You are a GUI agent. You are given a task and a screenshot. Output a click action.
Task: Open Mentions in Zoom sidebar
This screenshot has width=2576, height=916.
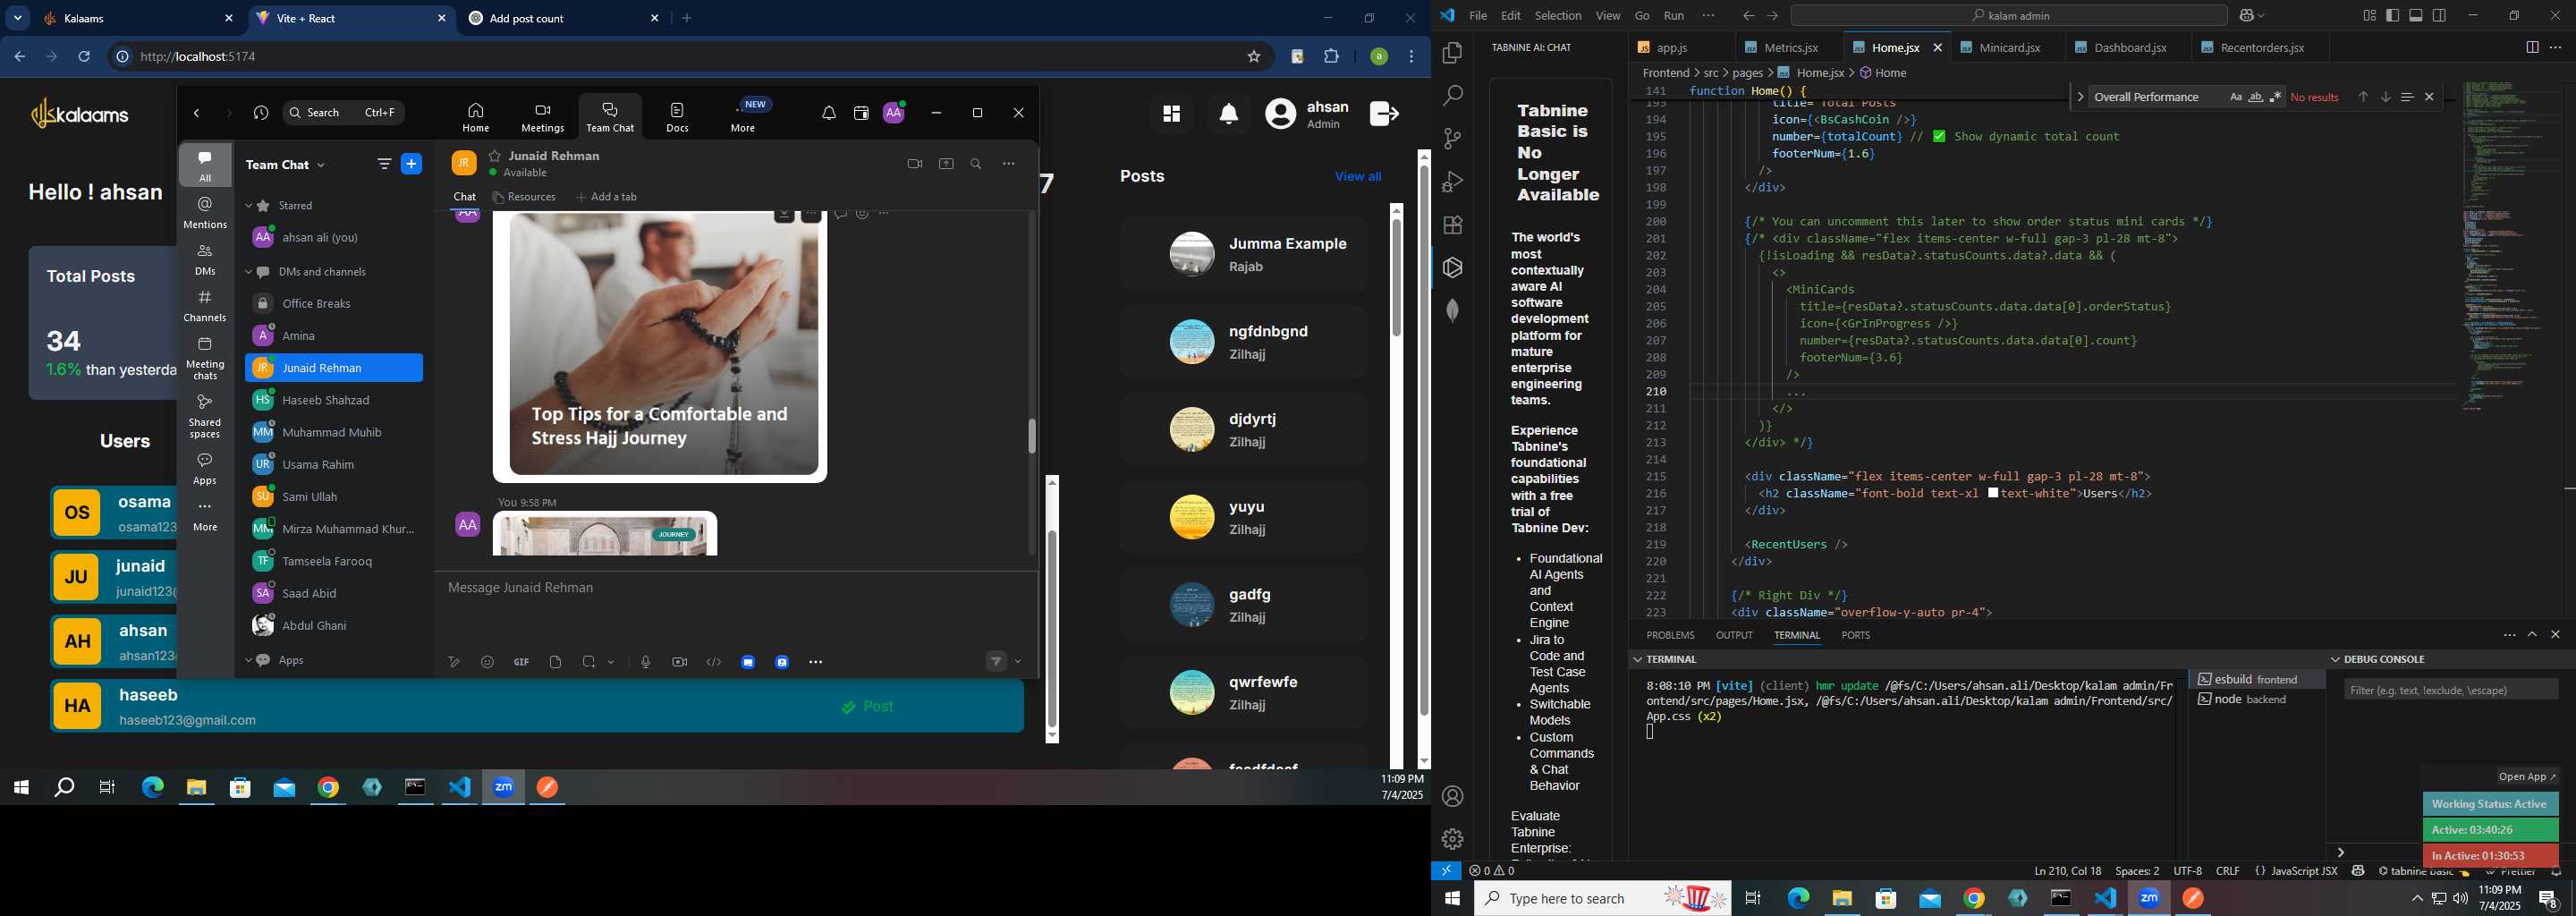coord(205,213)
